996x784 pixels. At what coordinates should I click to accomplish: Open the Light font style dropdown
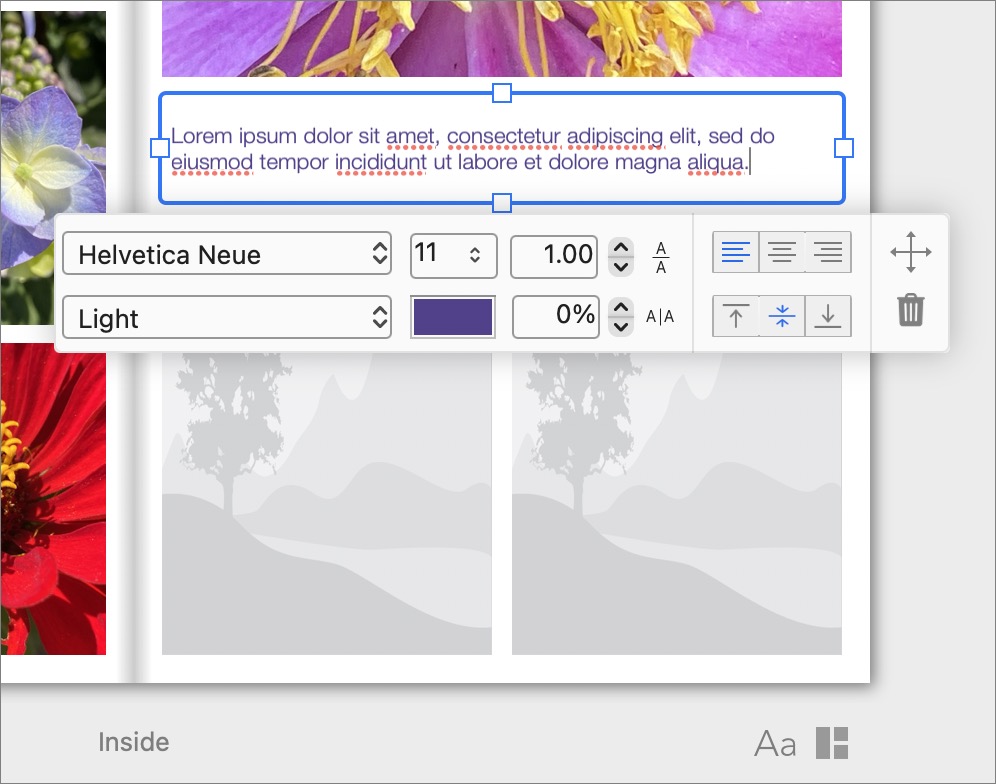click(x=227, y=319)
